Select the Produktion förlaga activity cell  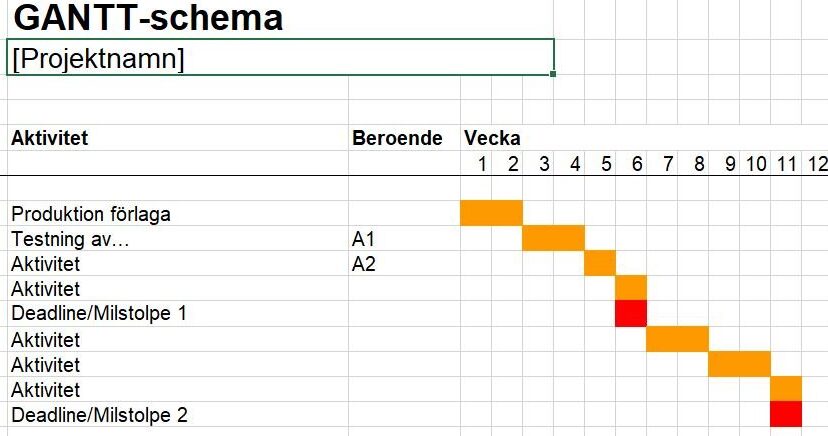pyautogui.click(x=177, y=213)
